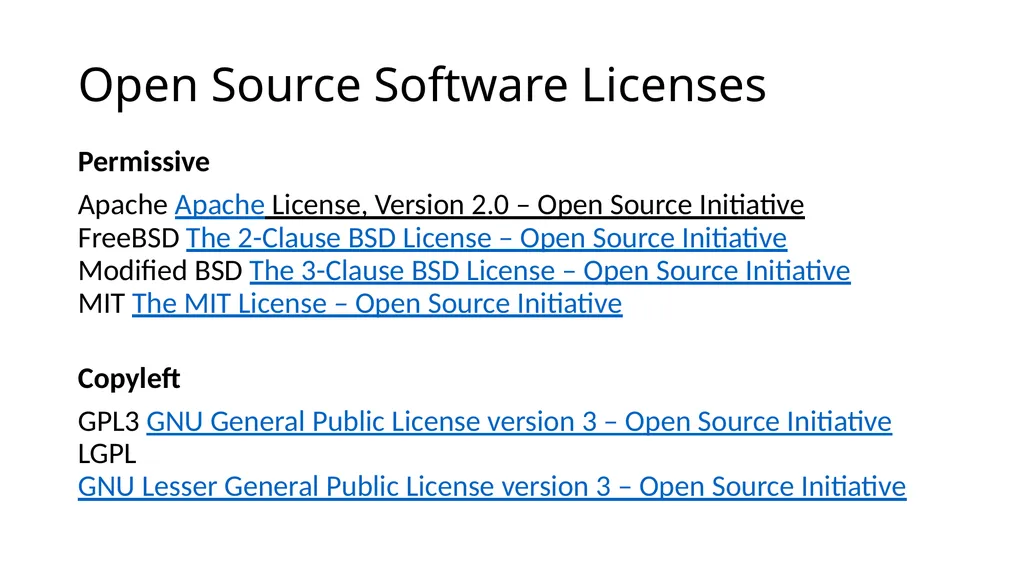Open the blue Apache hyperlink

pyautogui.click(x=219, y=205)
